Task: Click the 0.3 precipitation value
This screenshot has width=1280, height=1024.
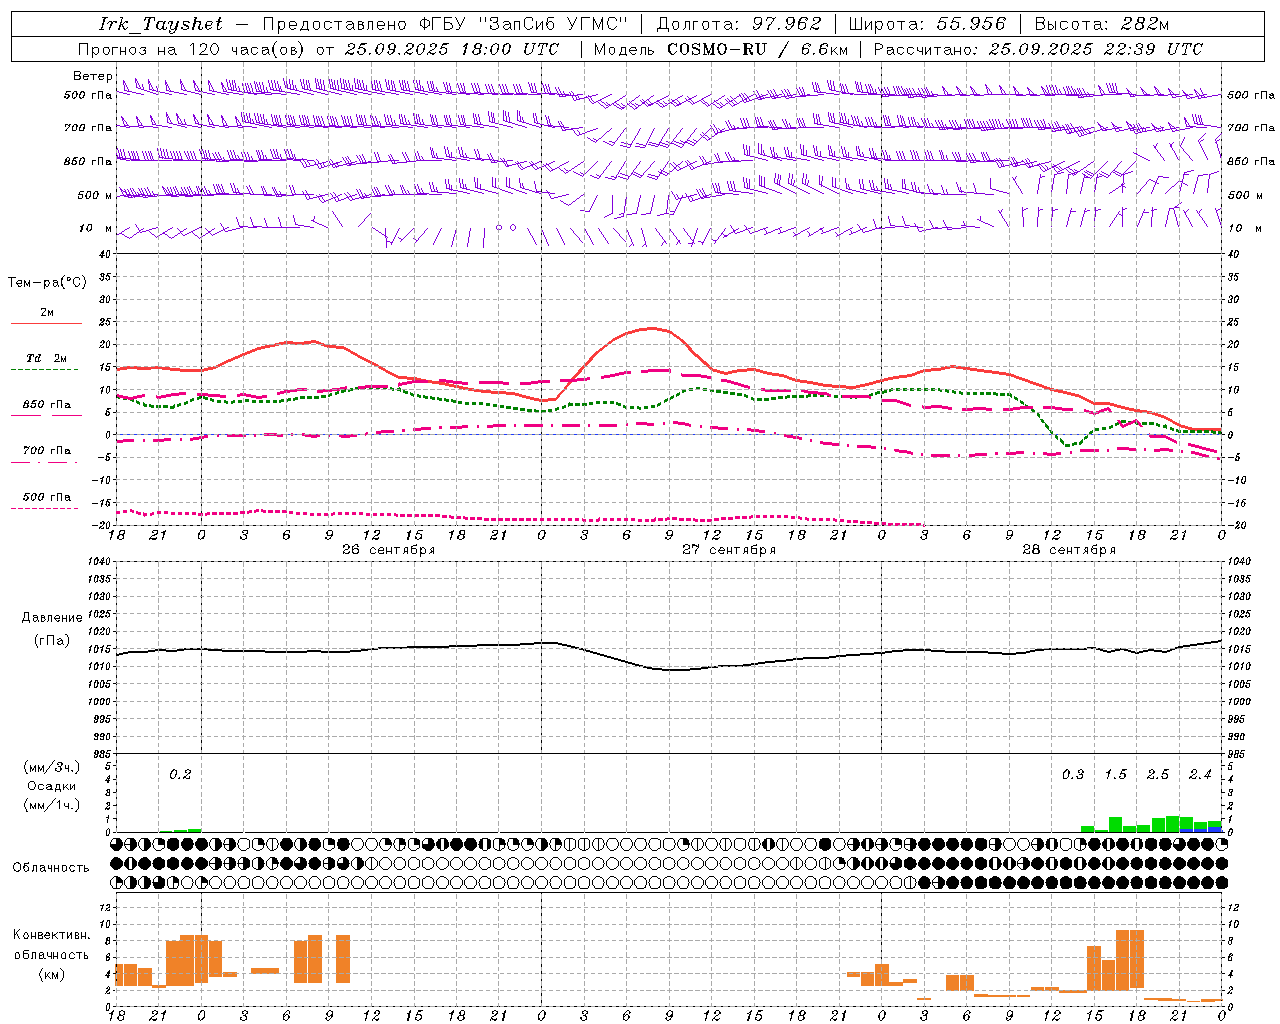Action: tap(1073, 775)
